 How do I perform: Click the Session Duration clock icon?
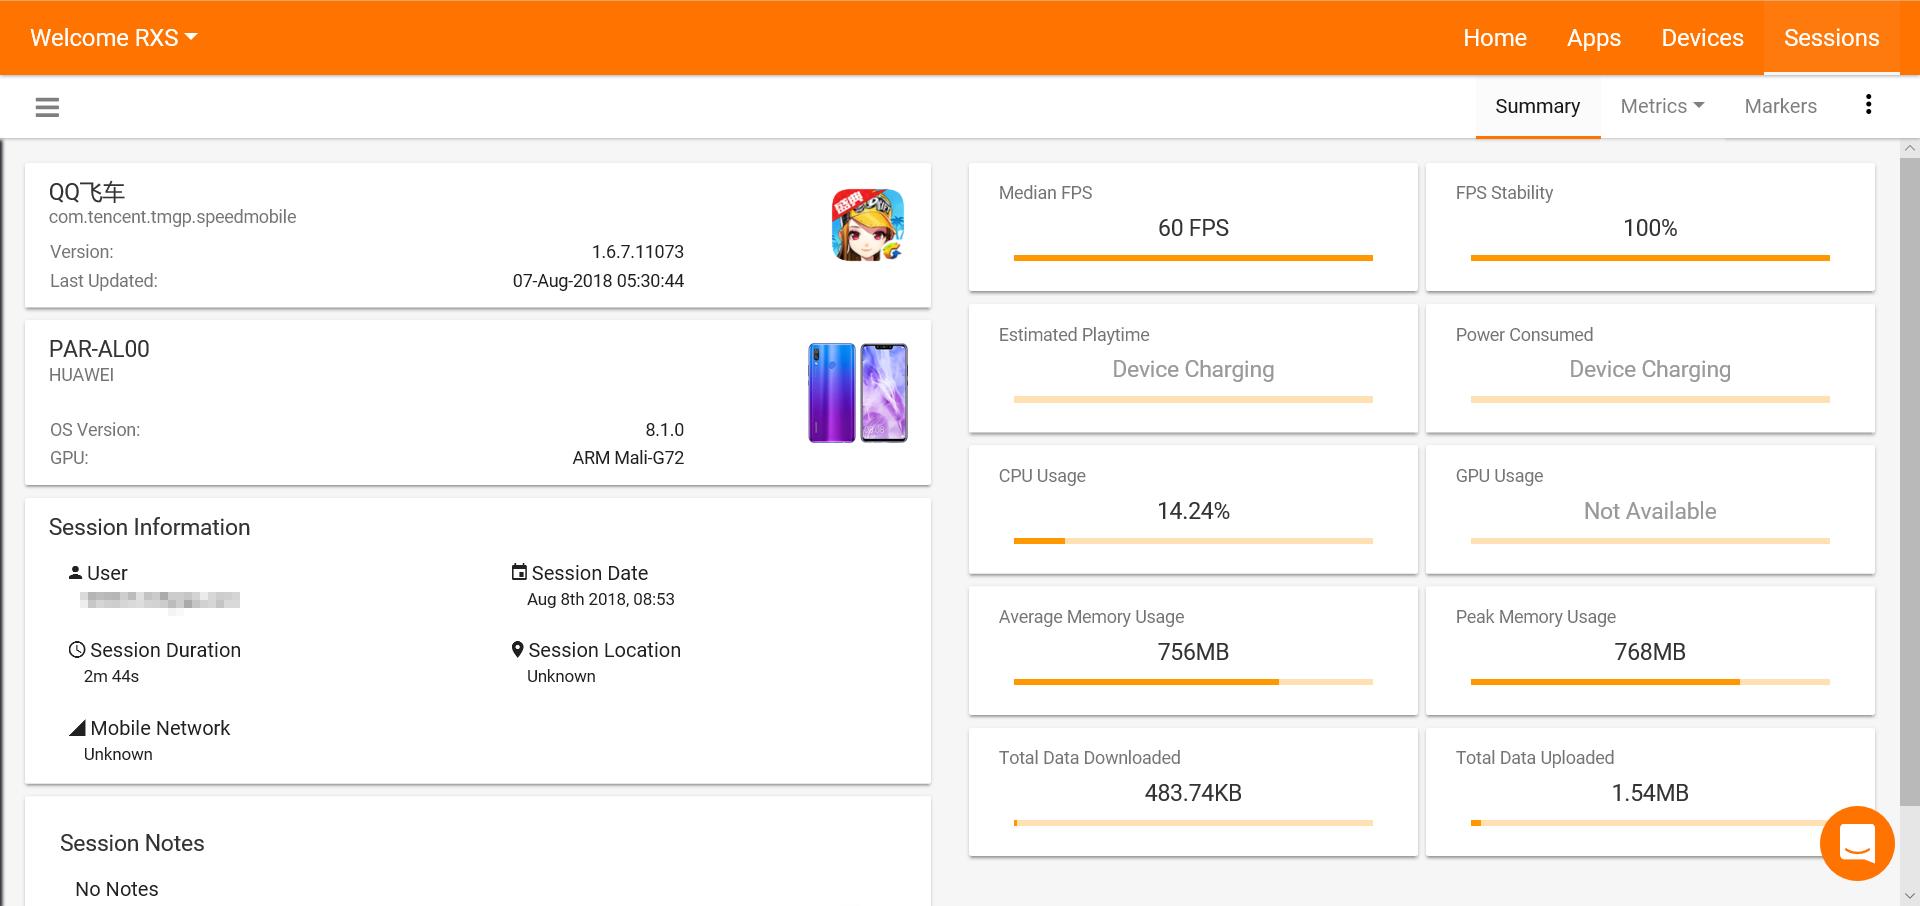[77, 650]
